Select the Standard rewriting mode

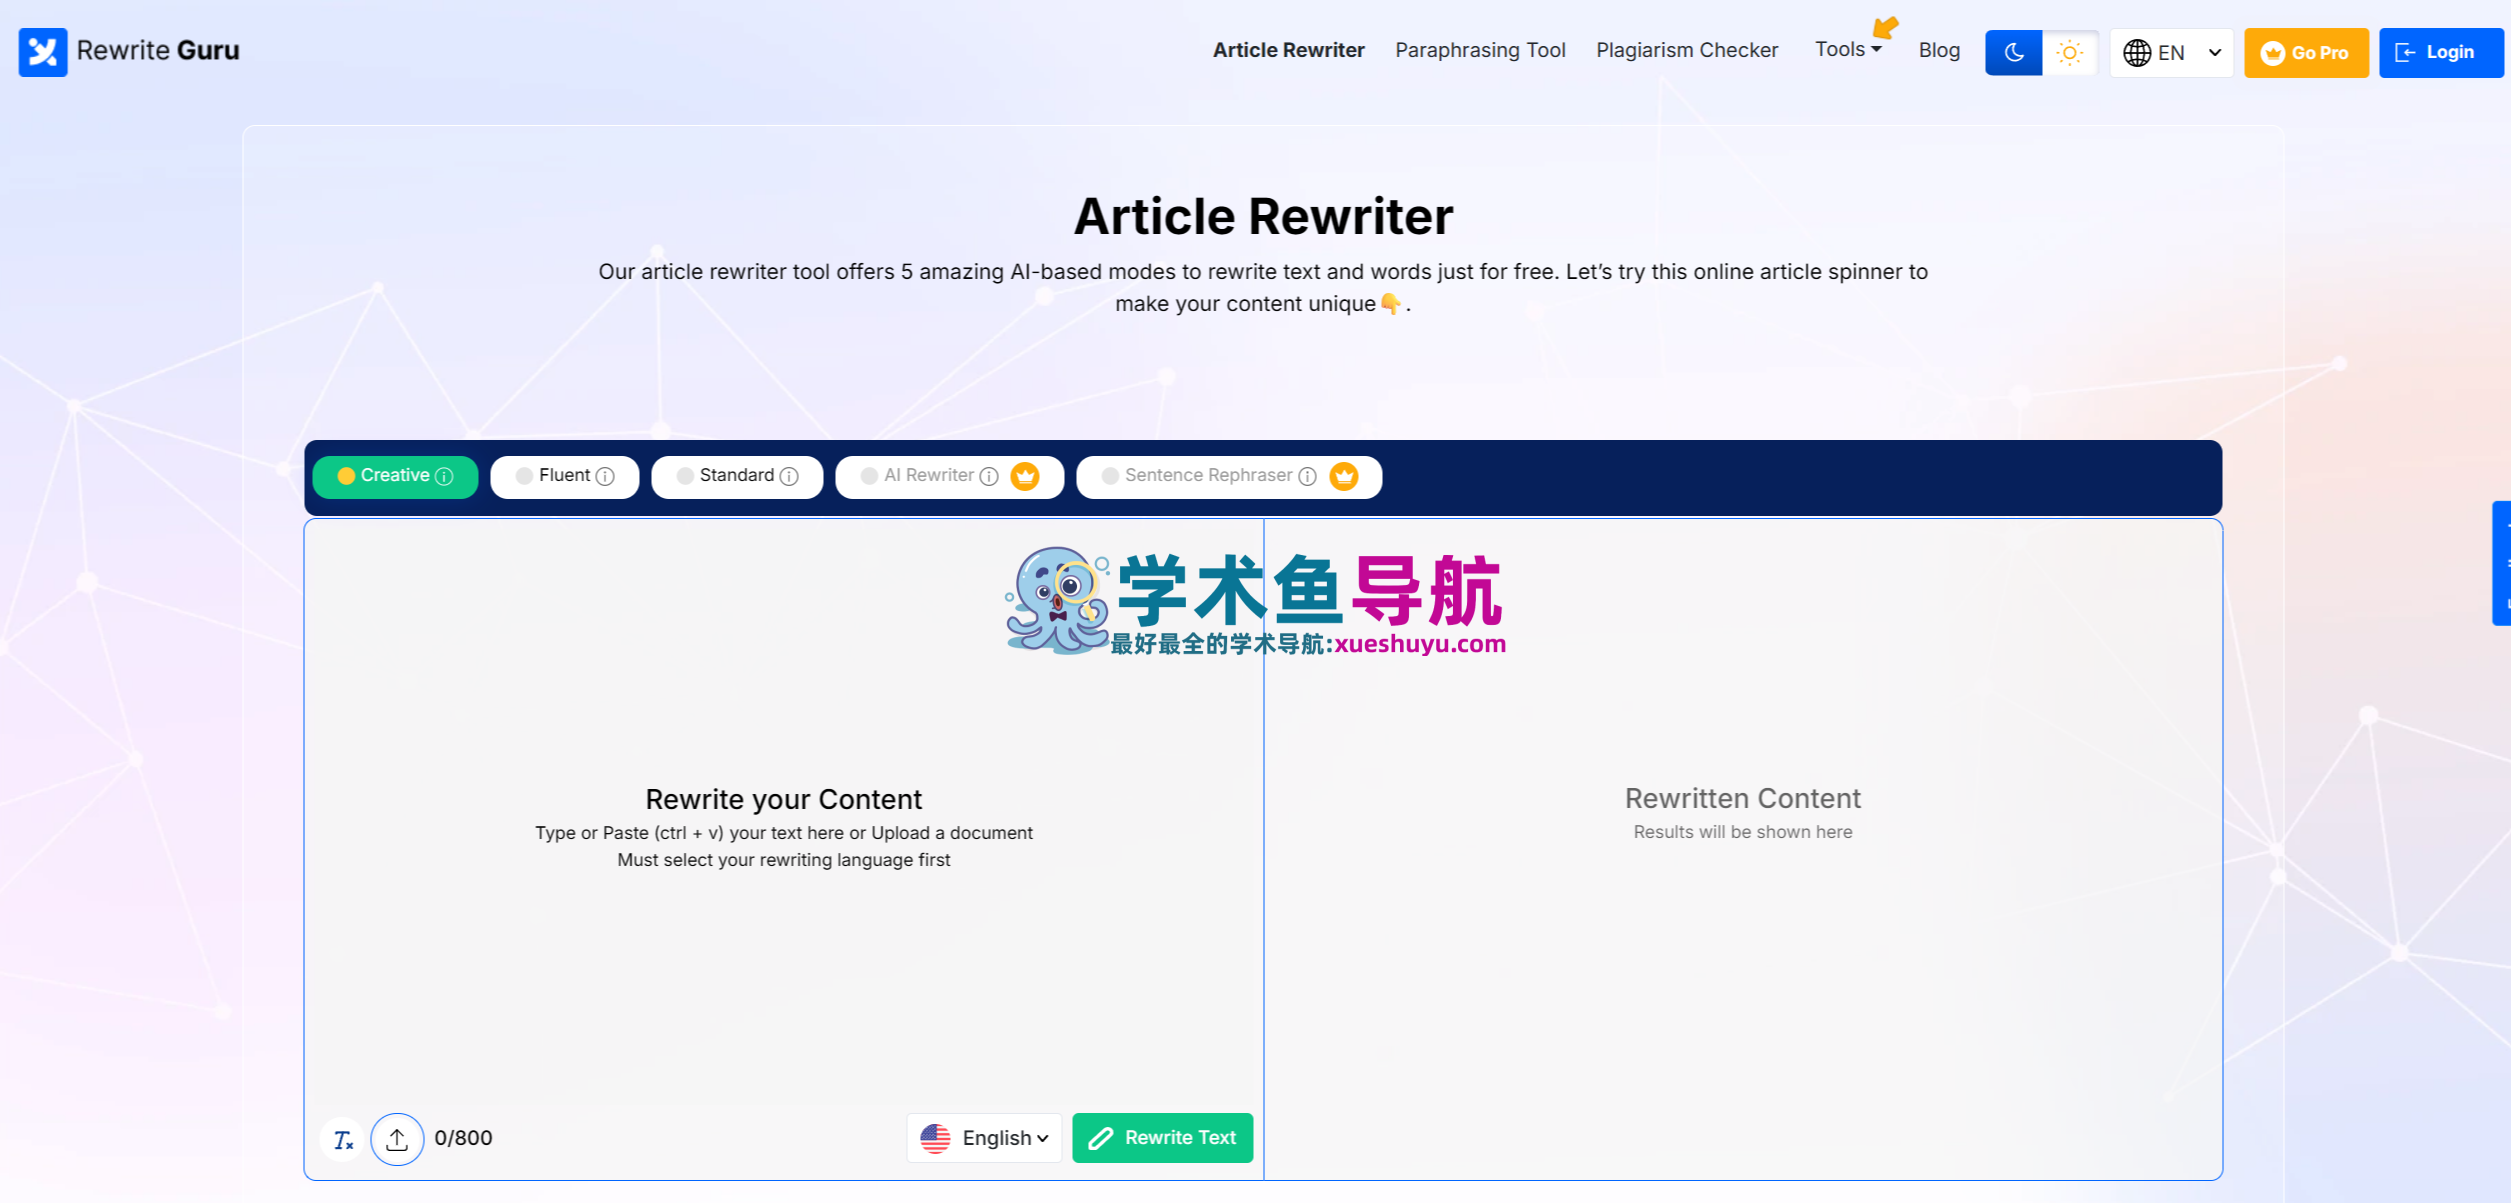(x=737, y=476)
